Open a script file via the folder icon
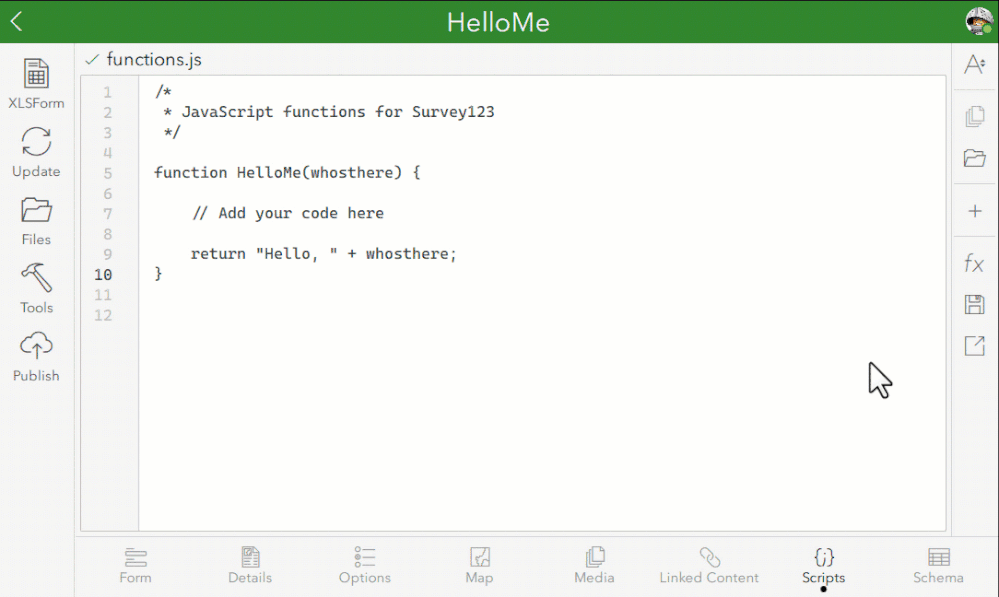Screen dimensions: 999x597 974,158
